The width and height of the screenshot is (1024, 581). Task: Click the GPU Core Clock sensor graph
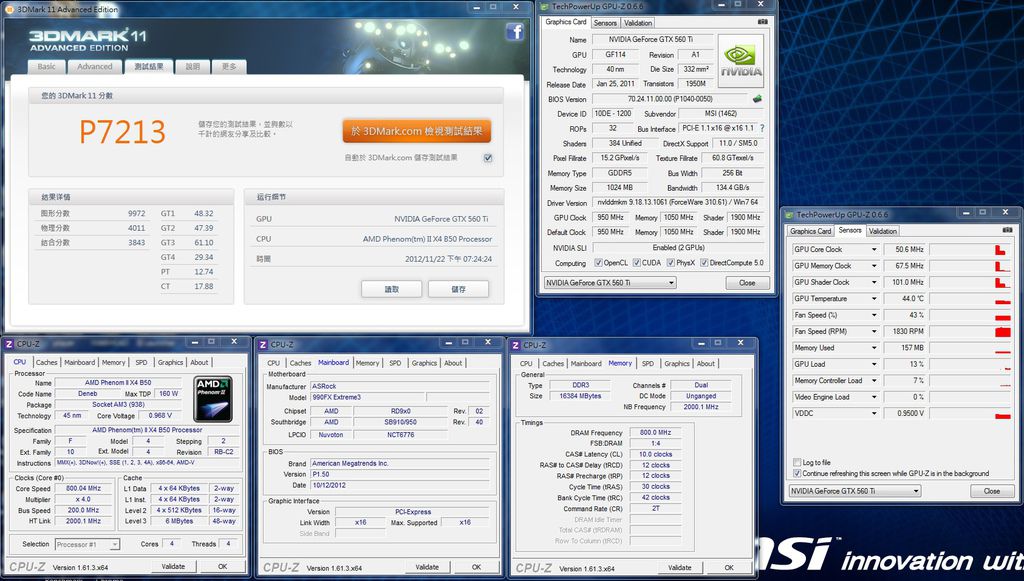click(970, 249)
